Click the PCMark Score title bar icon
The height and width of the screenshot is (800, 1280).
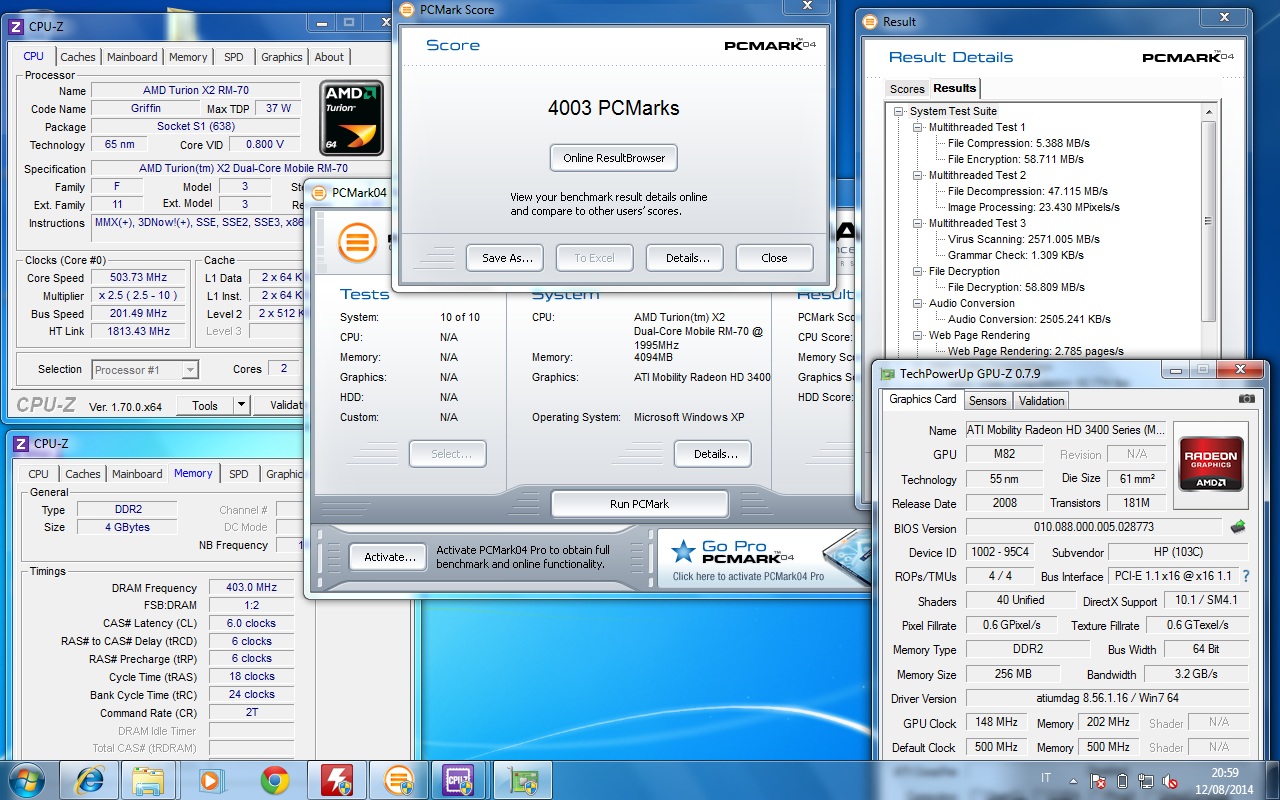click(406, 10)
